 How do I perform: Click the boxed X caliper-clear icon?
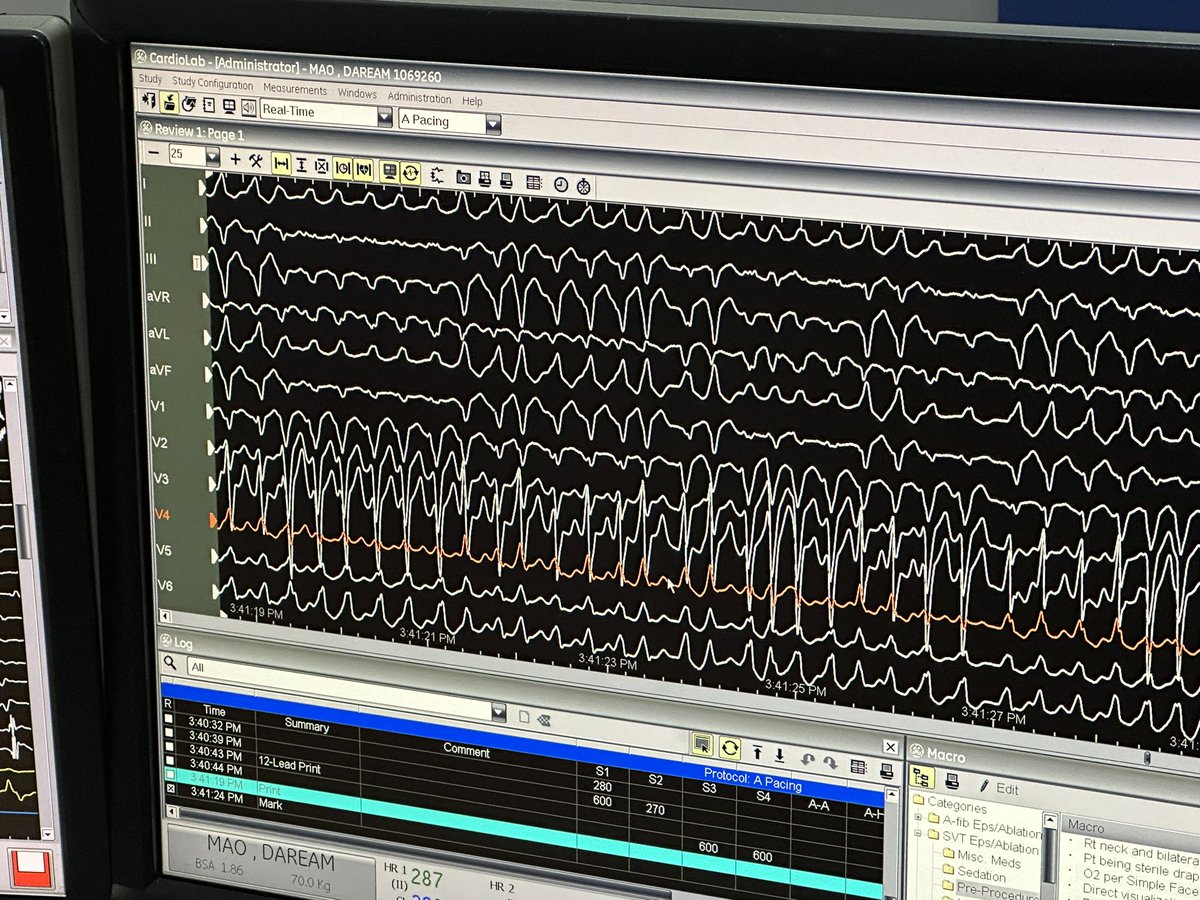click(321, 166)
